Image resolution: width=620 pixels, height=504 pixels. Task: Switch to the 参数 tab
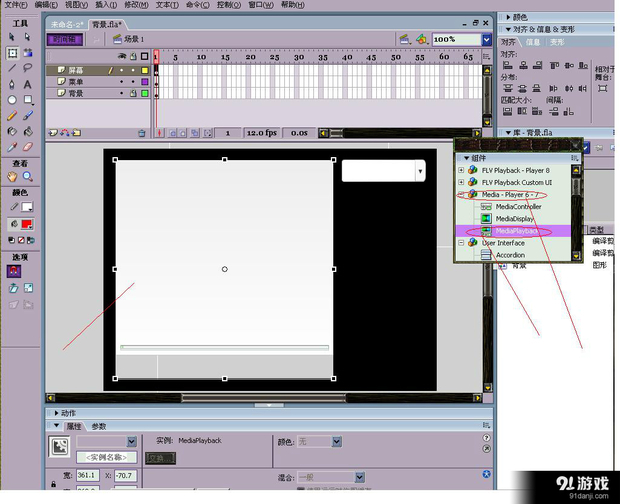(x=99, y=426)
